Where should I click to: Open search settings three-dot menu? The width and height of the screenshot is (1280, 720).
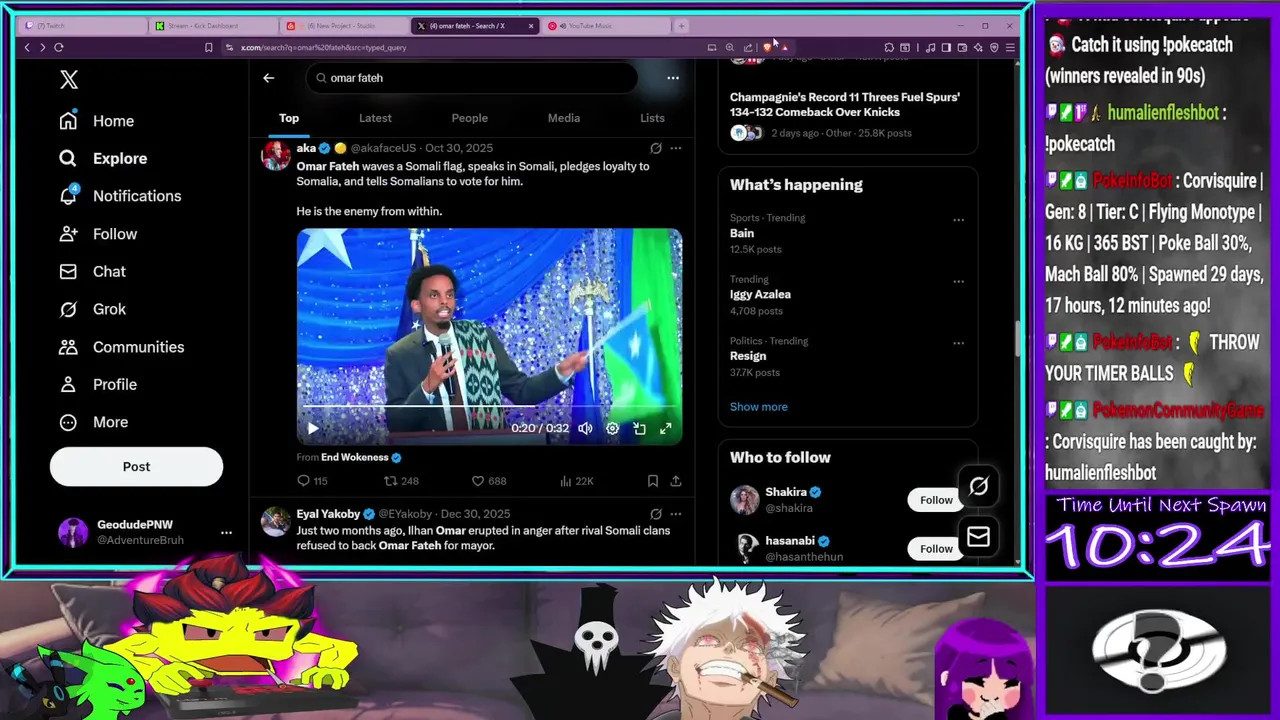[x=673, y=78]
